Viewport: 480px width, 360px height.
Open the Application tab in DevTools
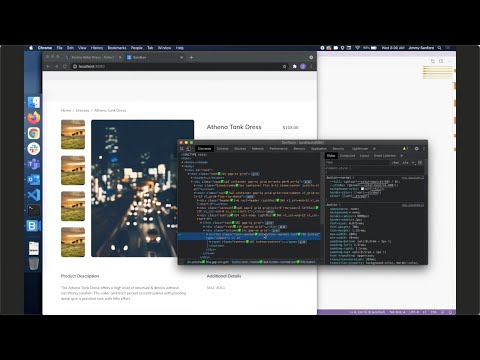pyautogui.click(x=319, y=149)
